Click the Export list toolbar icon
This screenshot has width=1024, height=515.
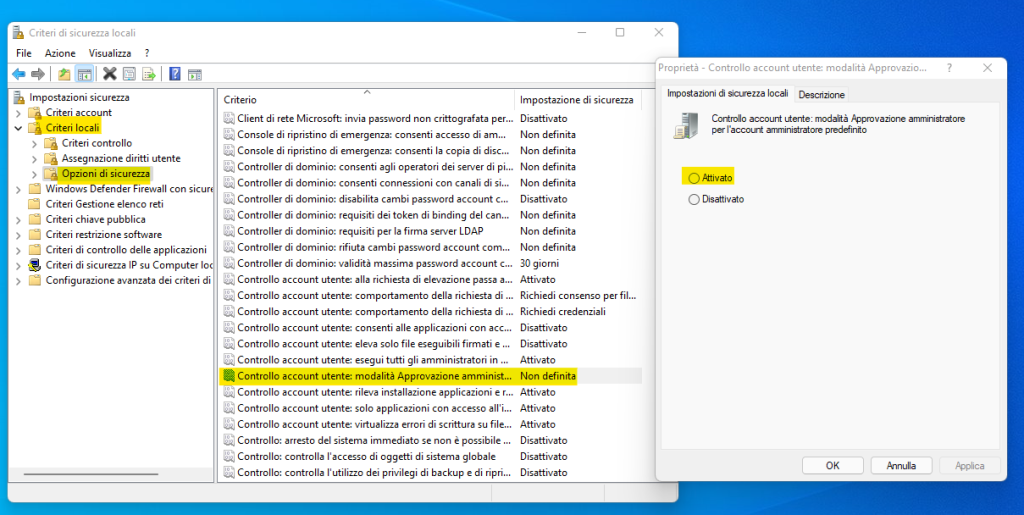(x=149, y=74)
